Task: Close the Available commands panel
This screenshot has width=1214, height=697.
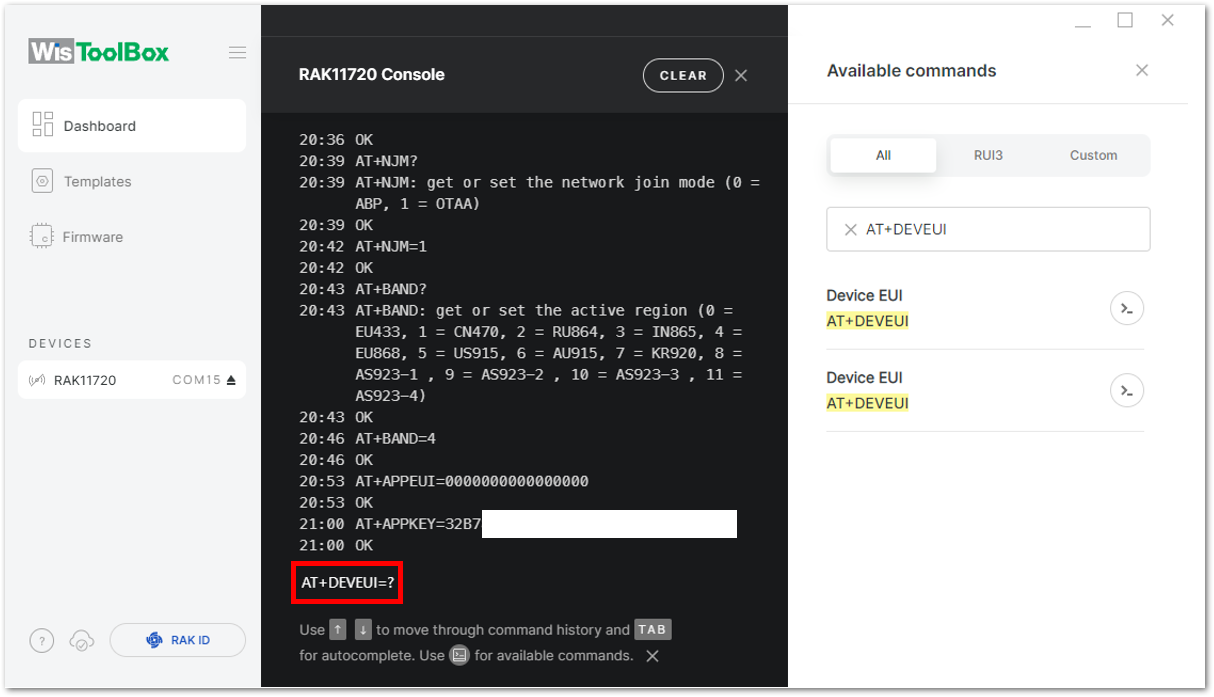Action: coord(1142,70)
